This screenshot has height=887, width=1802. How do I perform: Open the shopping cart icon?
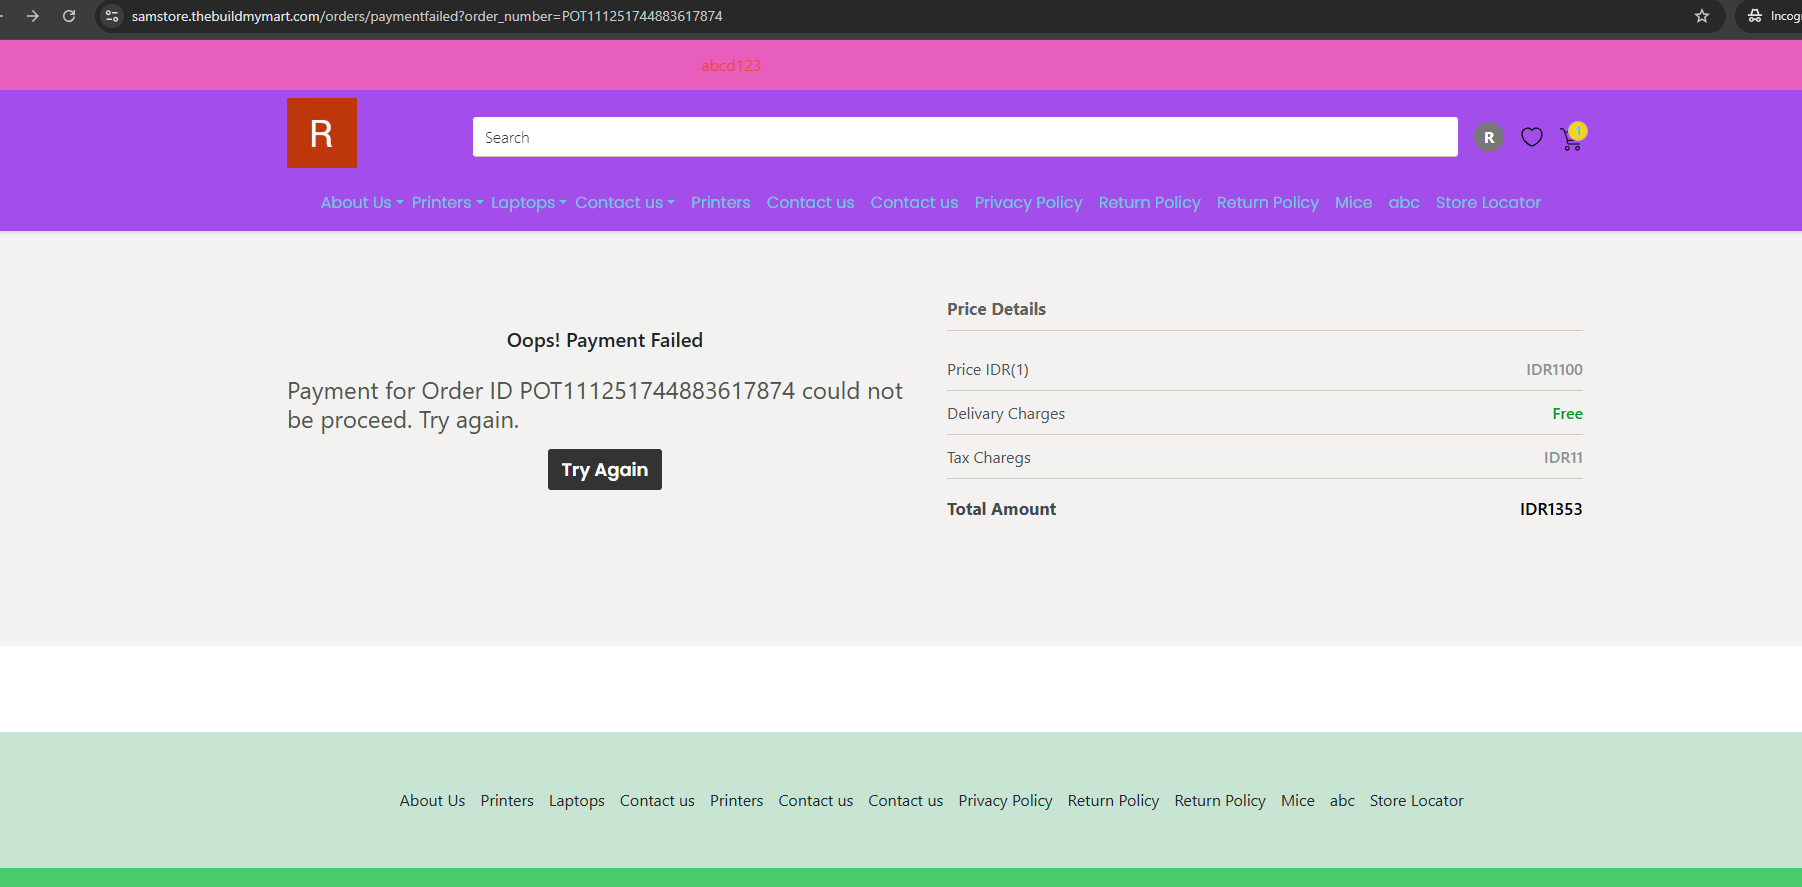[x=1572, y=139]
